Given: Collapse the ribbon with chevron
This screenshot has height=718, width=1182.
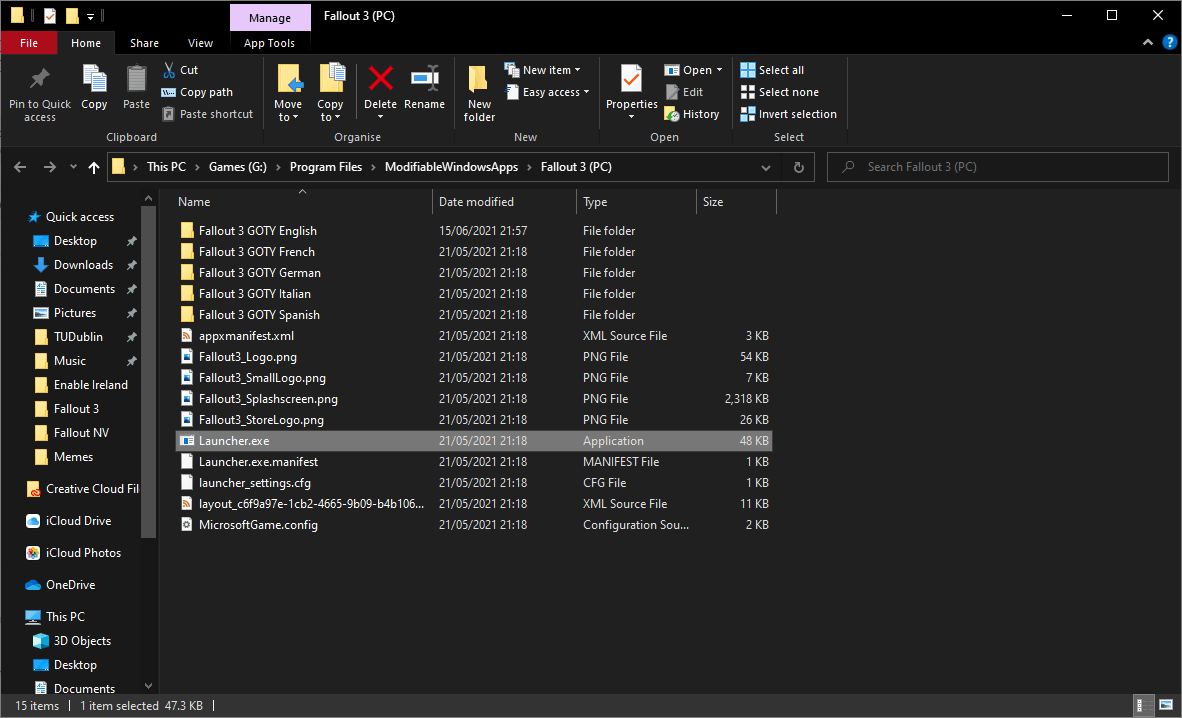Looking at the screenshot, I should [1147, 42].
